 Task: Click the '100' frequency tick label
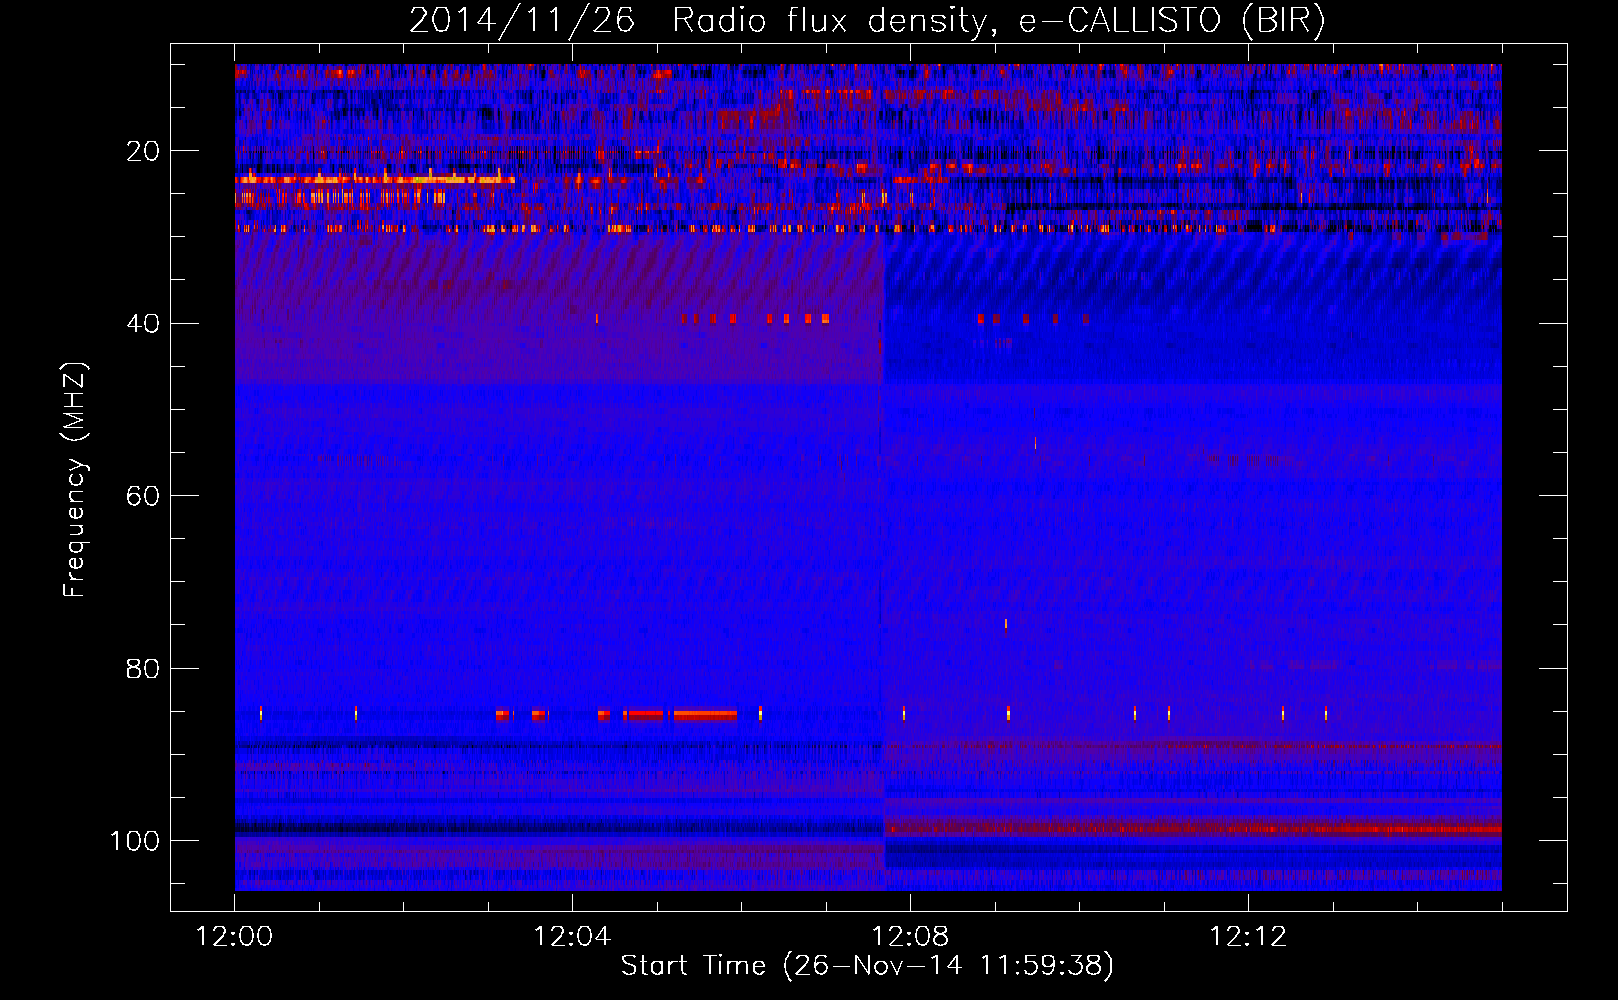click(135, 841)
